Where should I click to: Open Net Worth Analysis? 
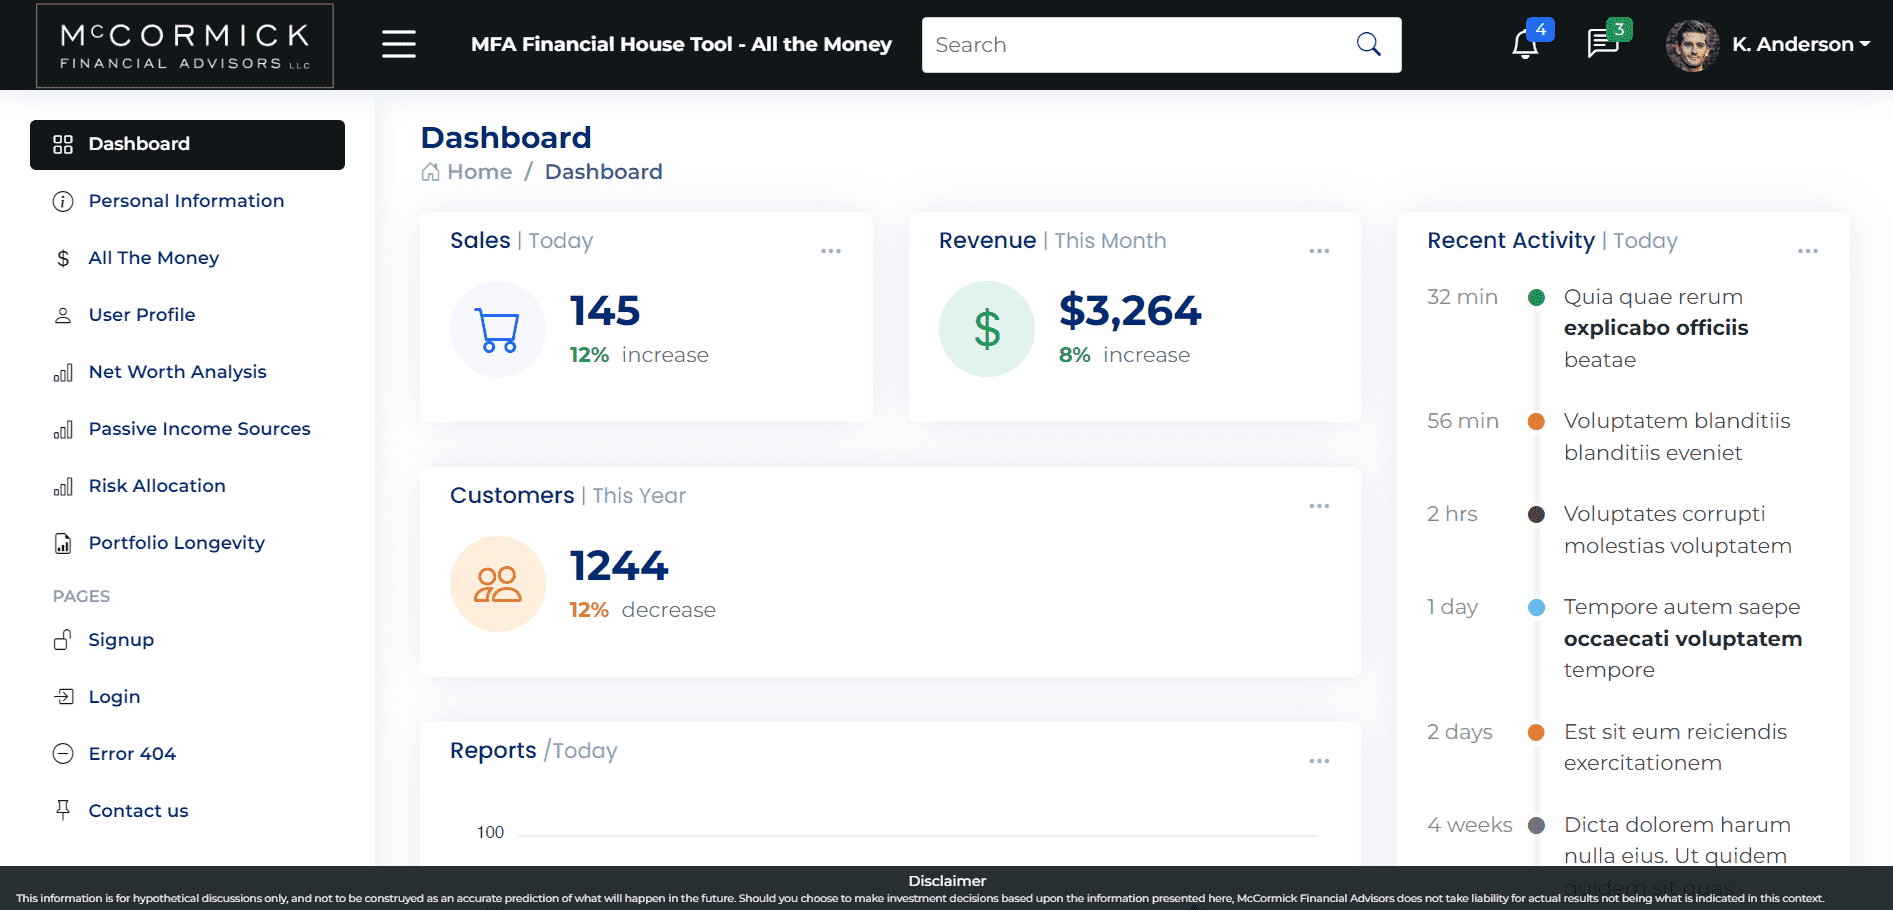(187, 372)
